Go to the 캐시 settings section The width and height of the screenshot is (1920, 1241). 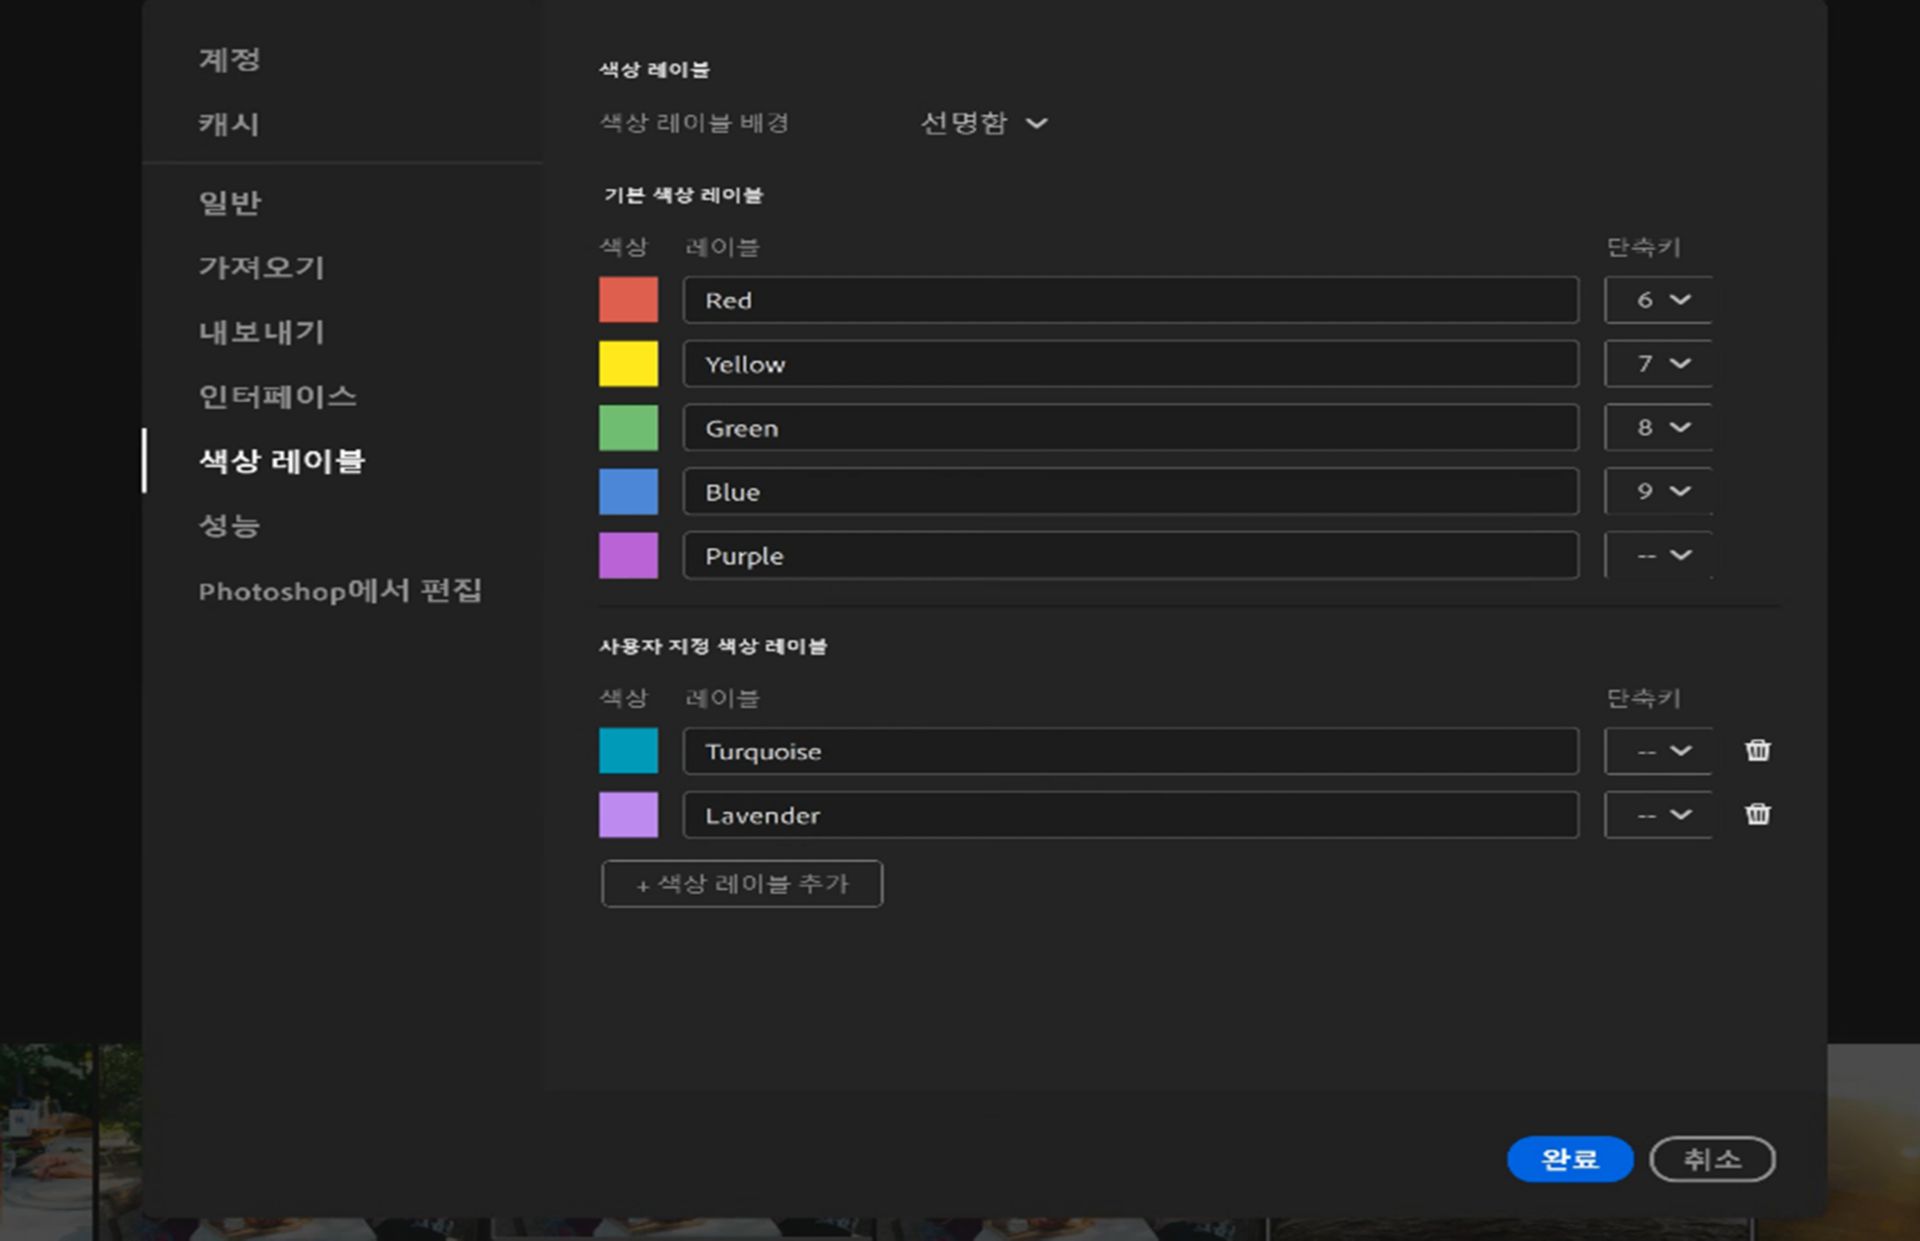pos(229,124)
